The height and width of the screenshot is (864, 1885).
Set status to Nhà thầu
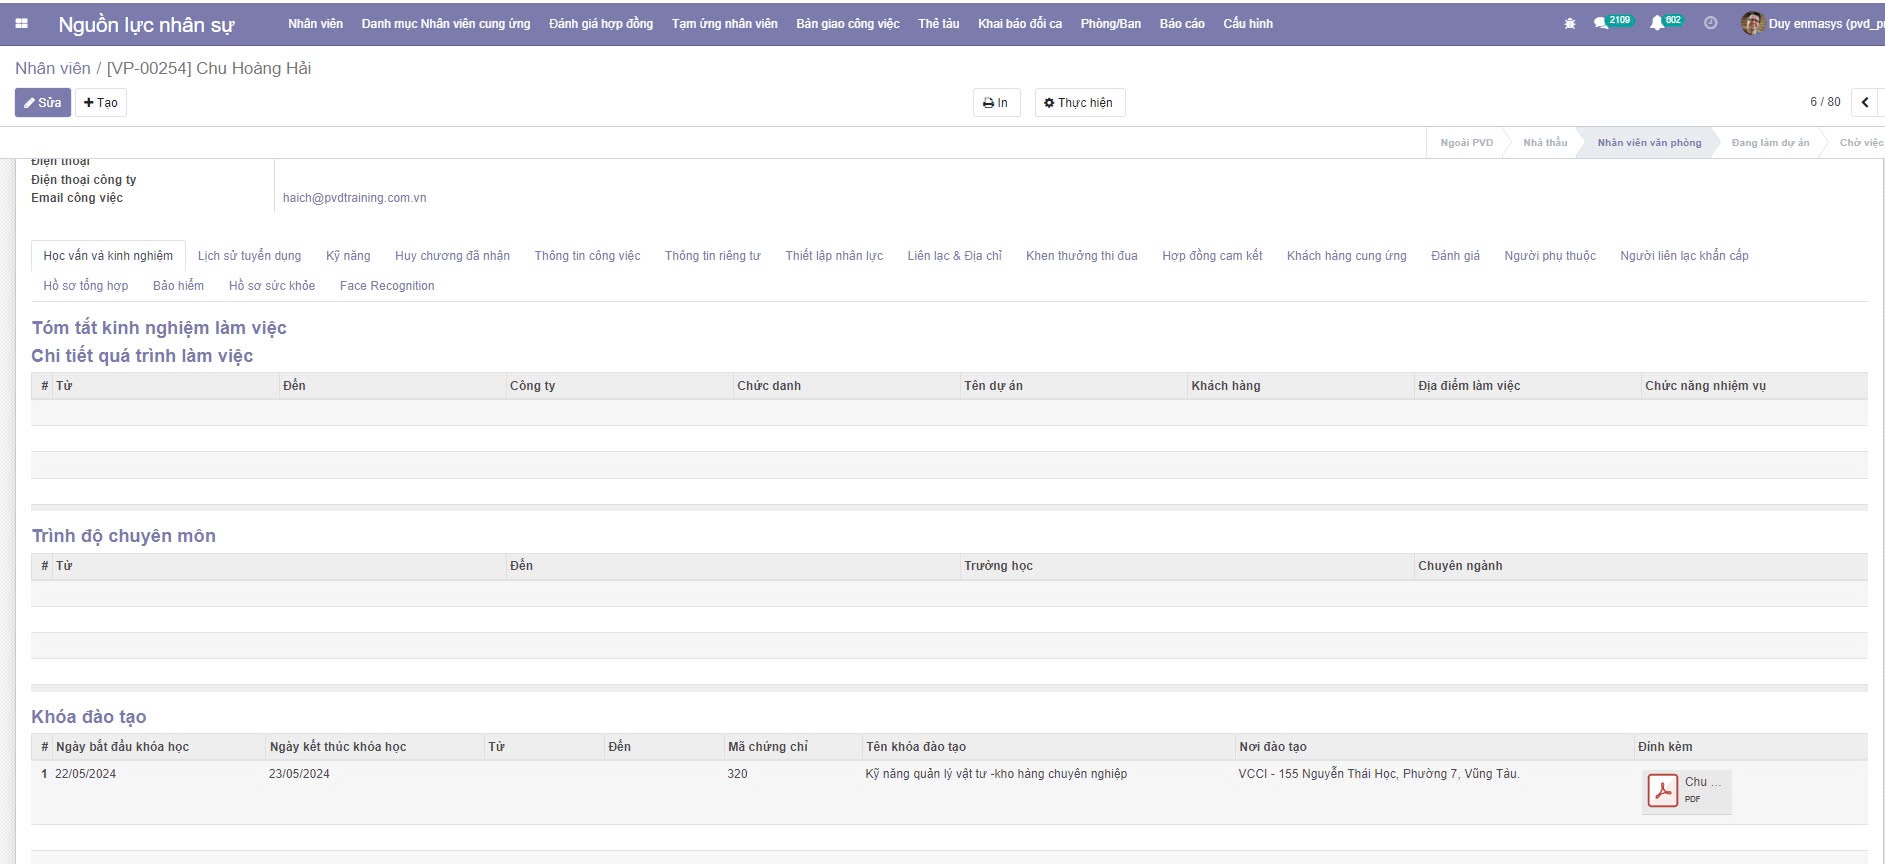(1545, 143)
